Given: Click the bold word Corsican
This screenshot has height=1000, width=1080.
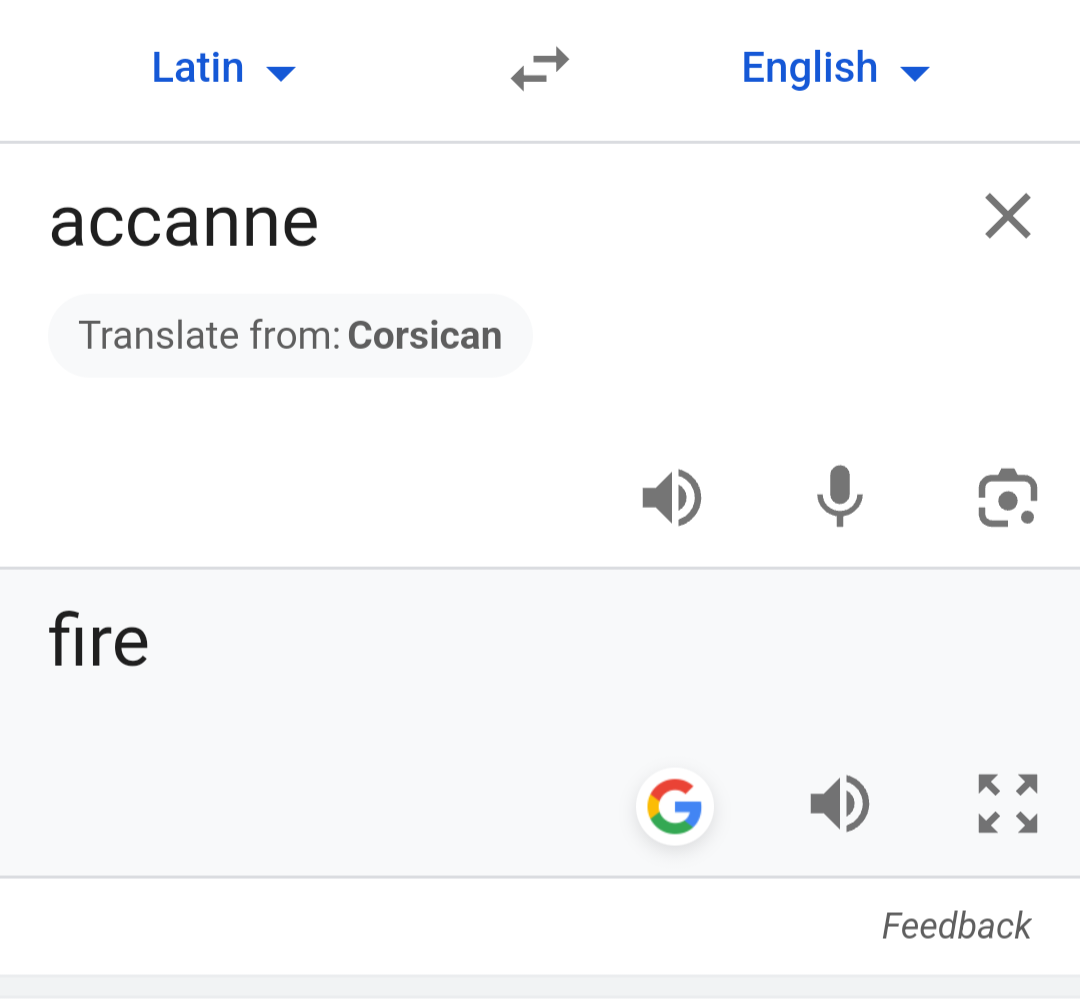Looking at the screenshot, I should click(425, 336).
